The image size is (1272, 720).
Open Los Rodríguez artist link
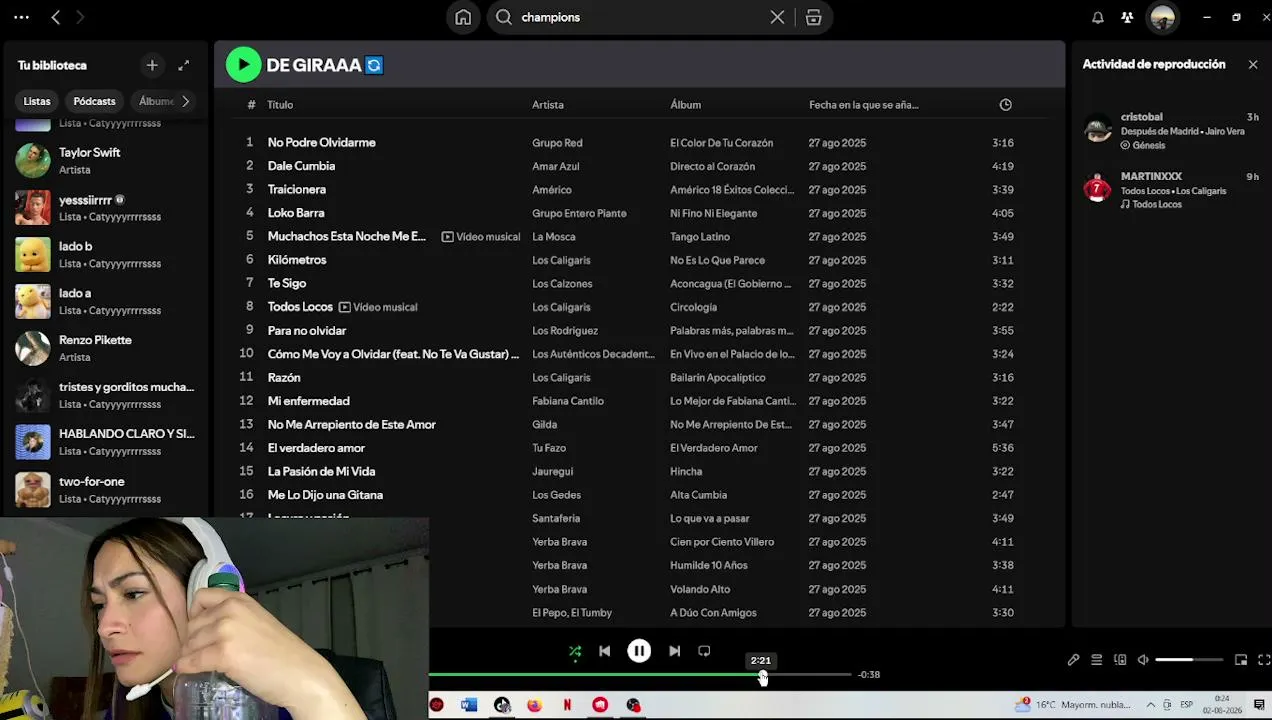tap(565, 331)
